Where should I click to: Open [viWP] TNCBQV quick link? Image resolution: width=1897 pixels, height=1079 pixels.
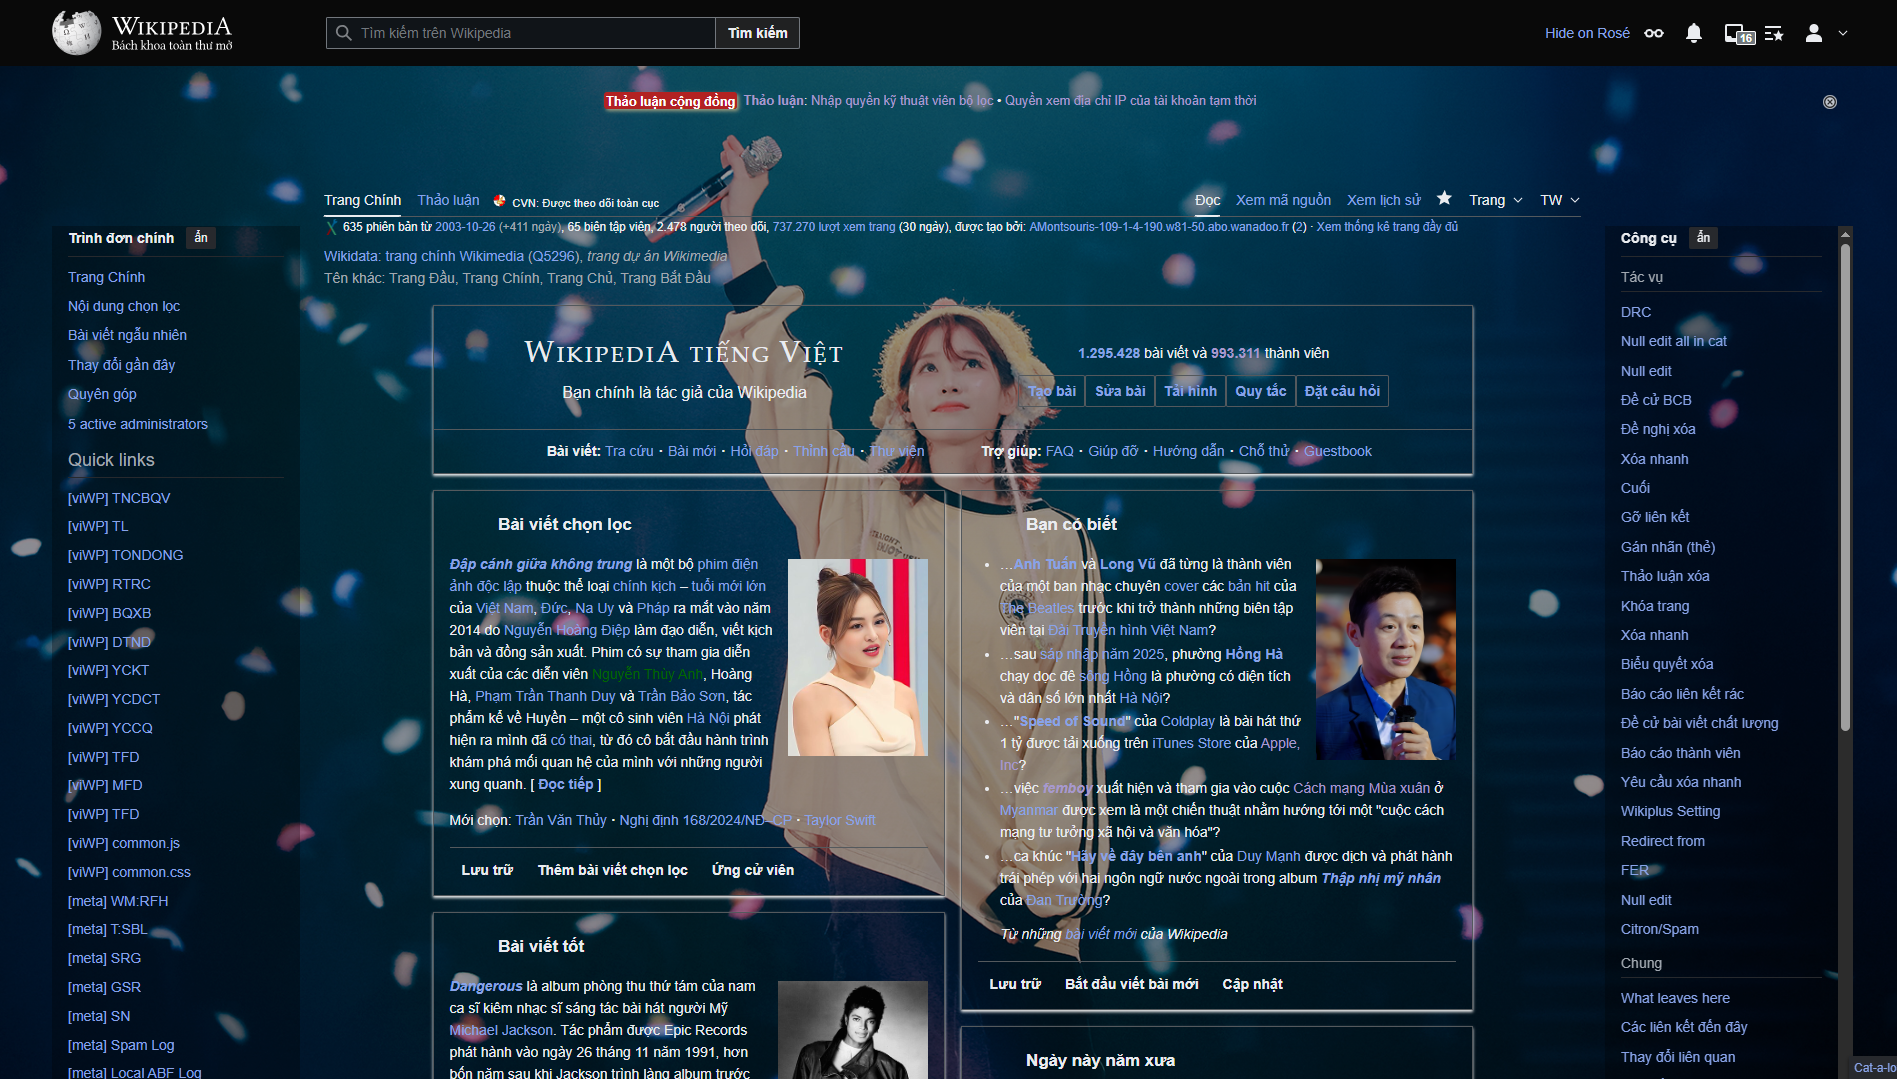click(x=119, y=498)
